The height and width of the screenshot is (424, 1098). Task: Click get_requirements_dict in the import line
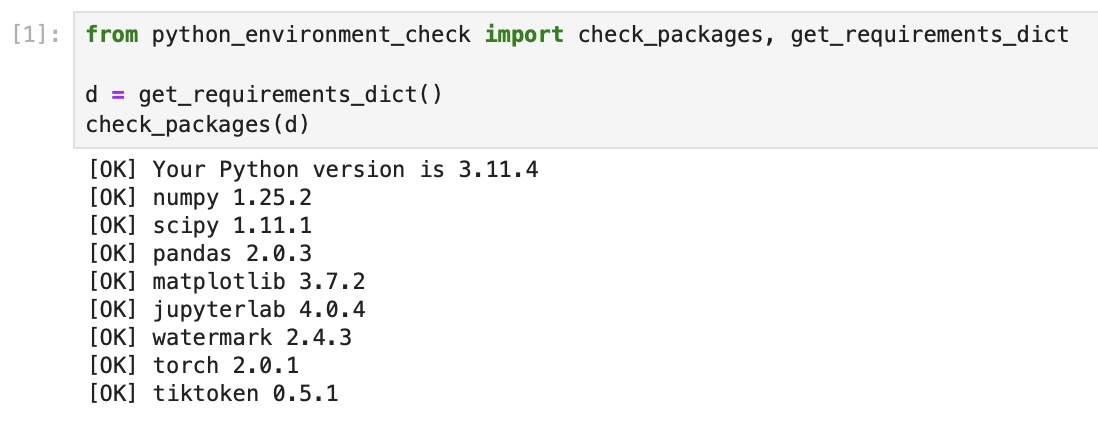coord(929,36)
